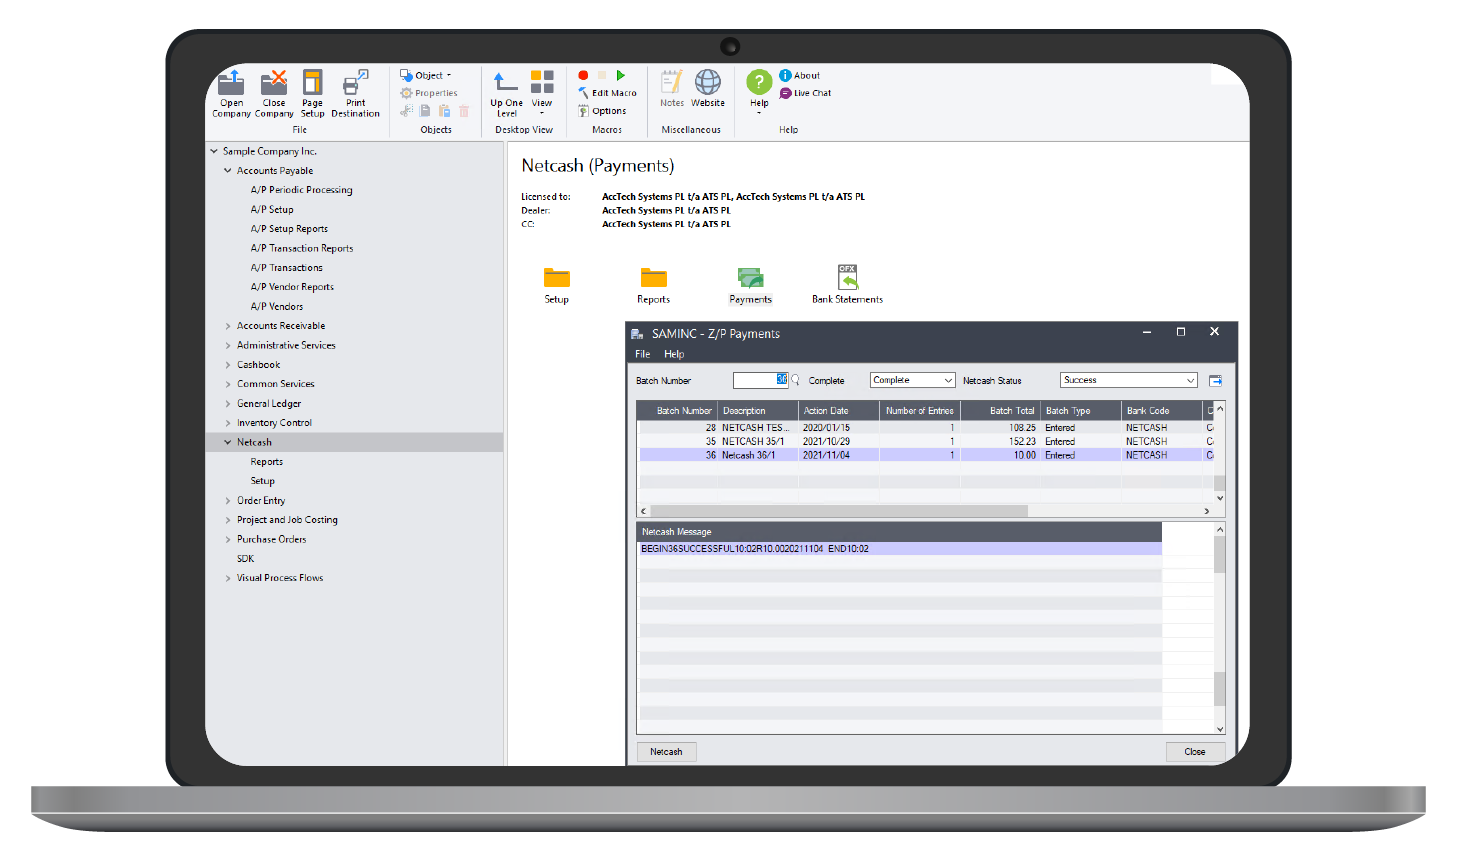Open the About link
The image size is (1457, 861).
pos(800,75)
